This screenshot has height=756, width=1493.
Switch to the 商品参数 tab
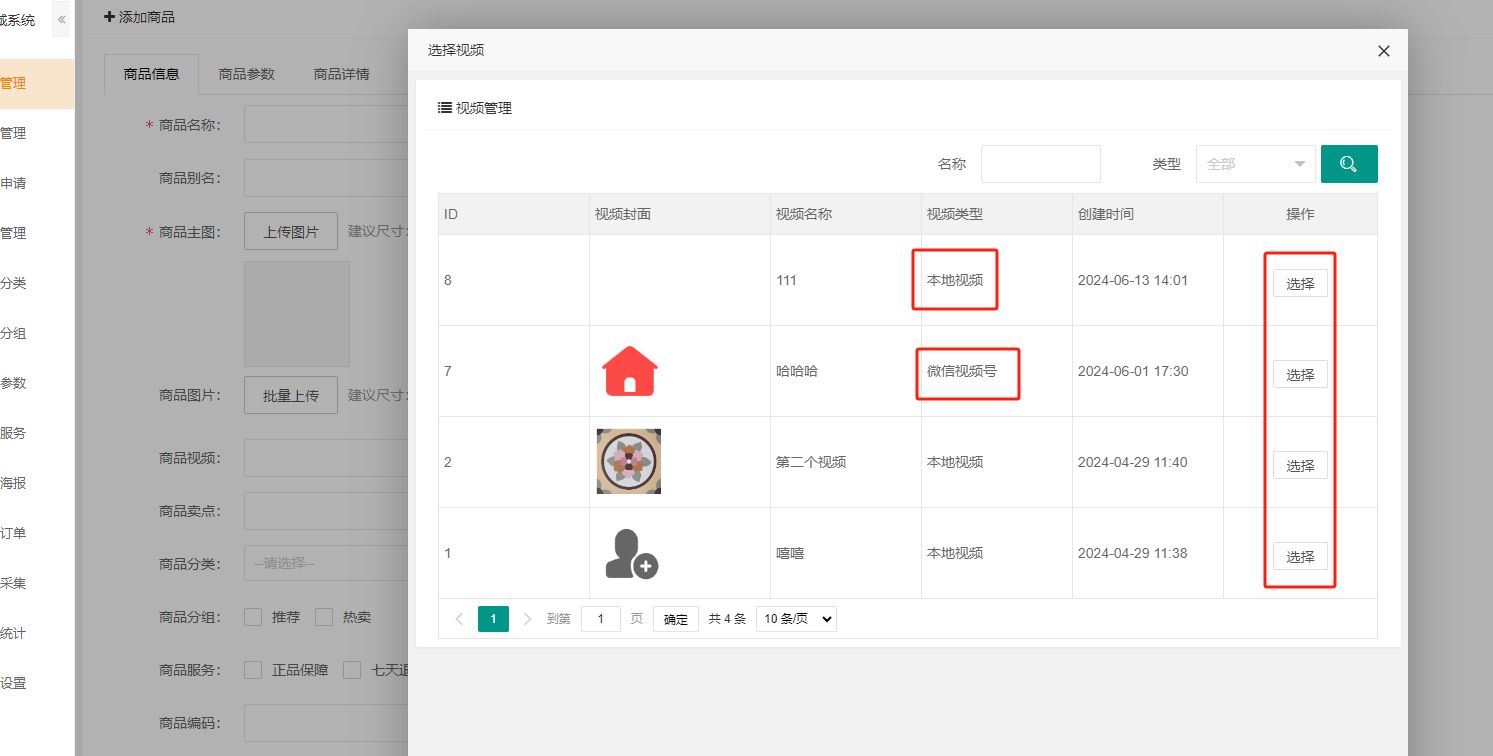pos(246,74)
